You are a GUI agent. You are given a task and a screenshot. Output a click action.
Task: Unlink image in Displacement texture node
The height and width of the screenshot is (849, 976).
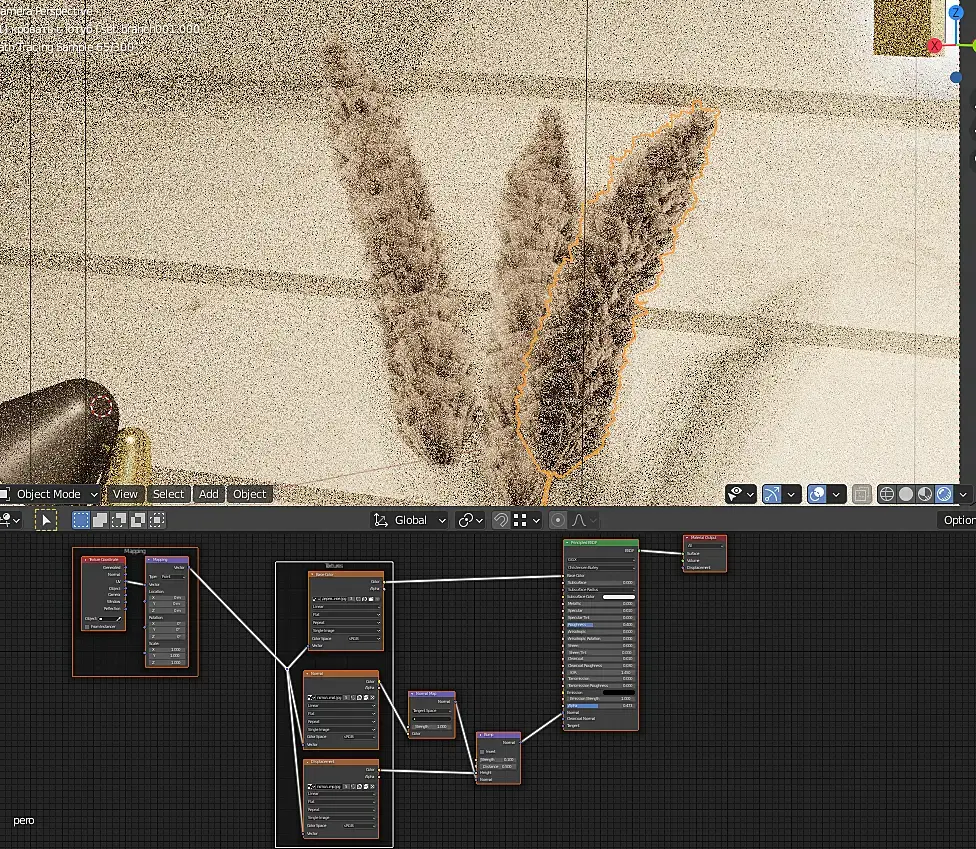(372, 786)
